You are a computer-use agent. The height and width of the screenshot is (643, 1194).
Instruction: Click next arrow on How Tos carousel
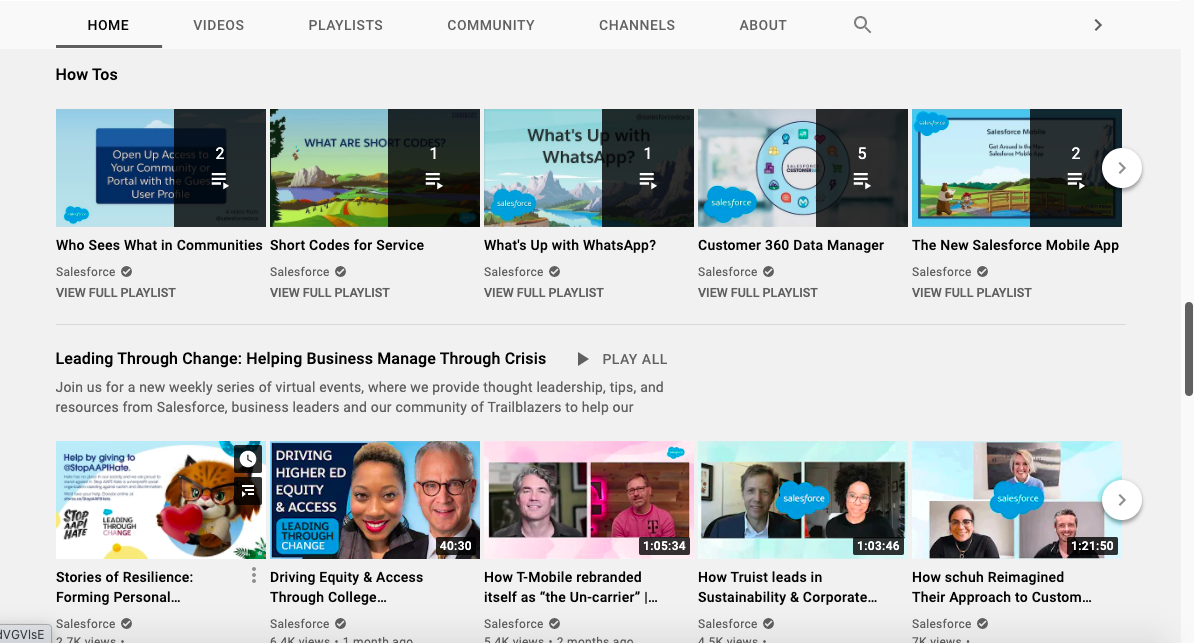tap(1122, 168)
